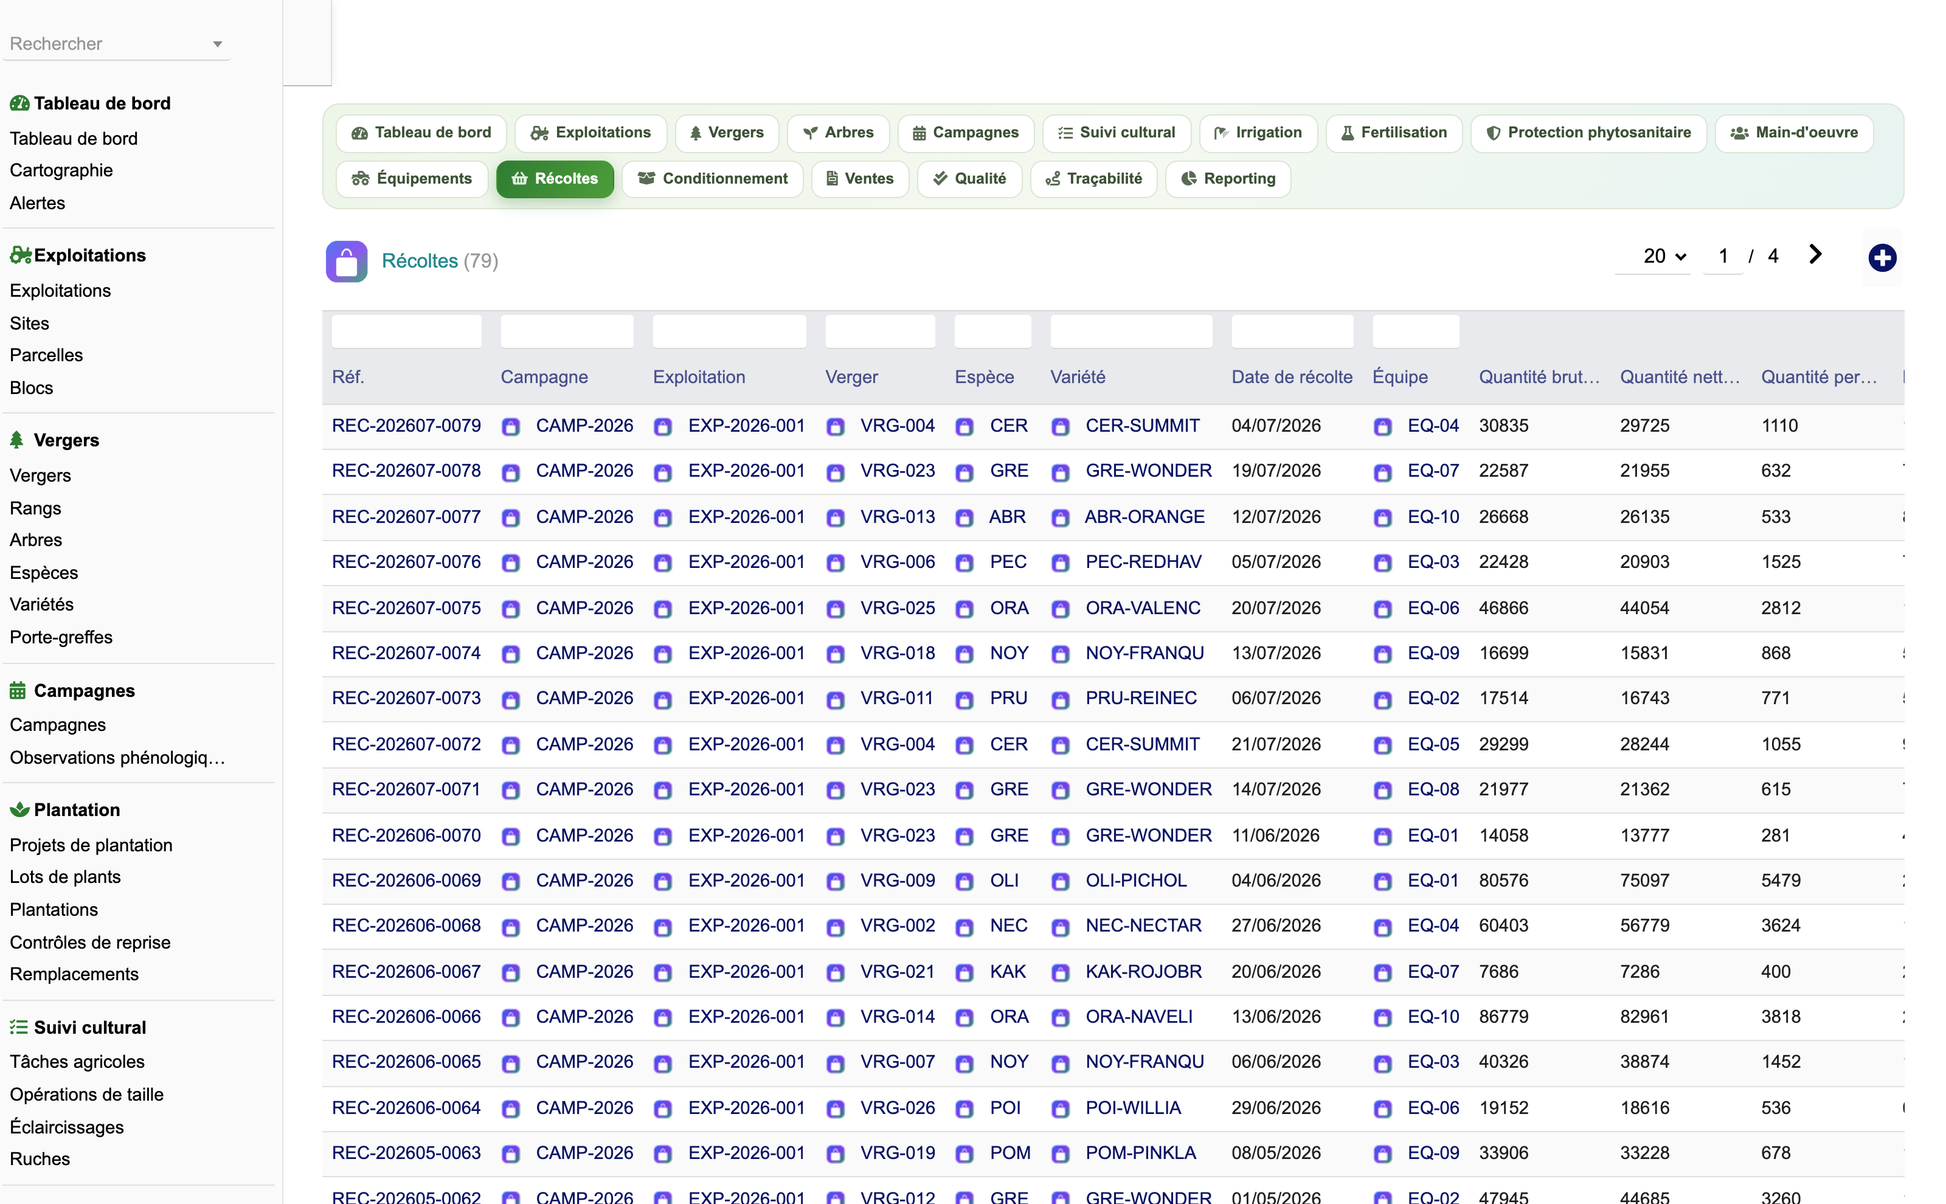Open the Conditionnement tab

tap(713, 179)
